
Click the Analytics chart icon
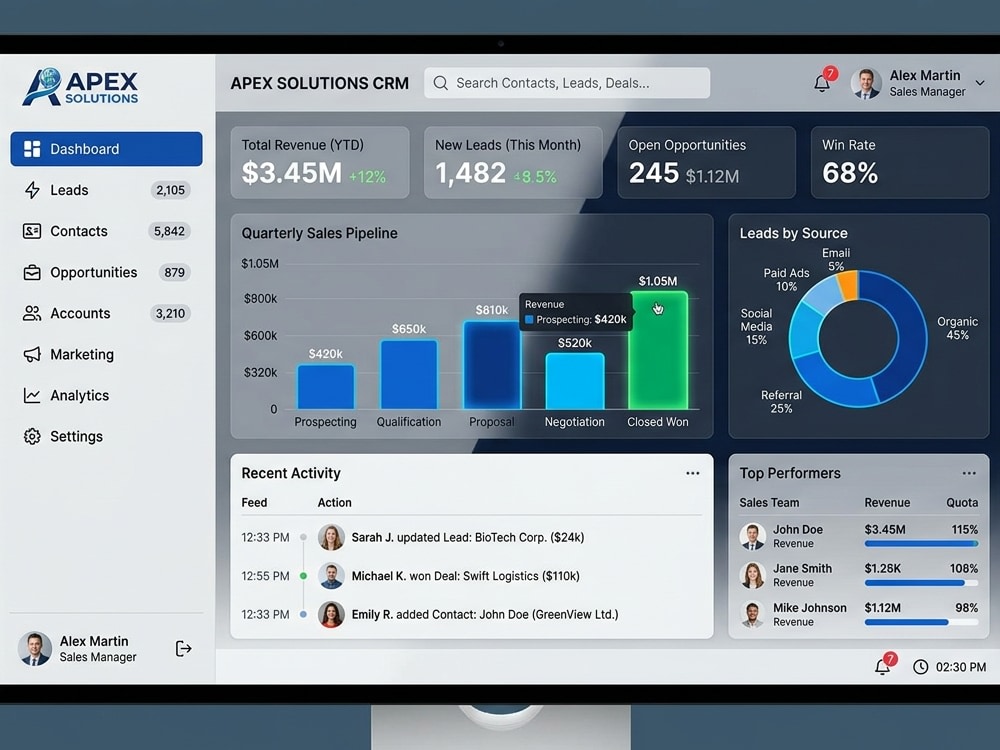[32, 395]
